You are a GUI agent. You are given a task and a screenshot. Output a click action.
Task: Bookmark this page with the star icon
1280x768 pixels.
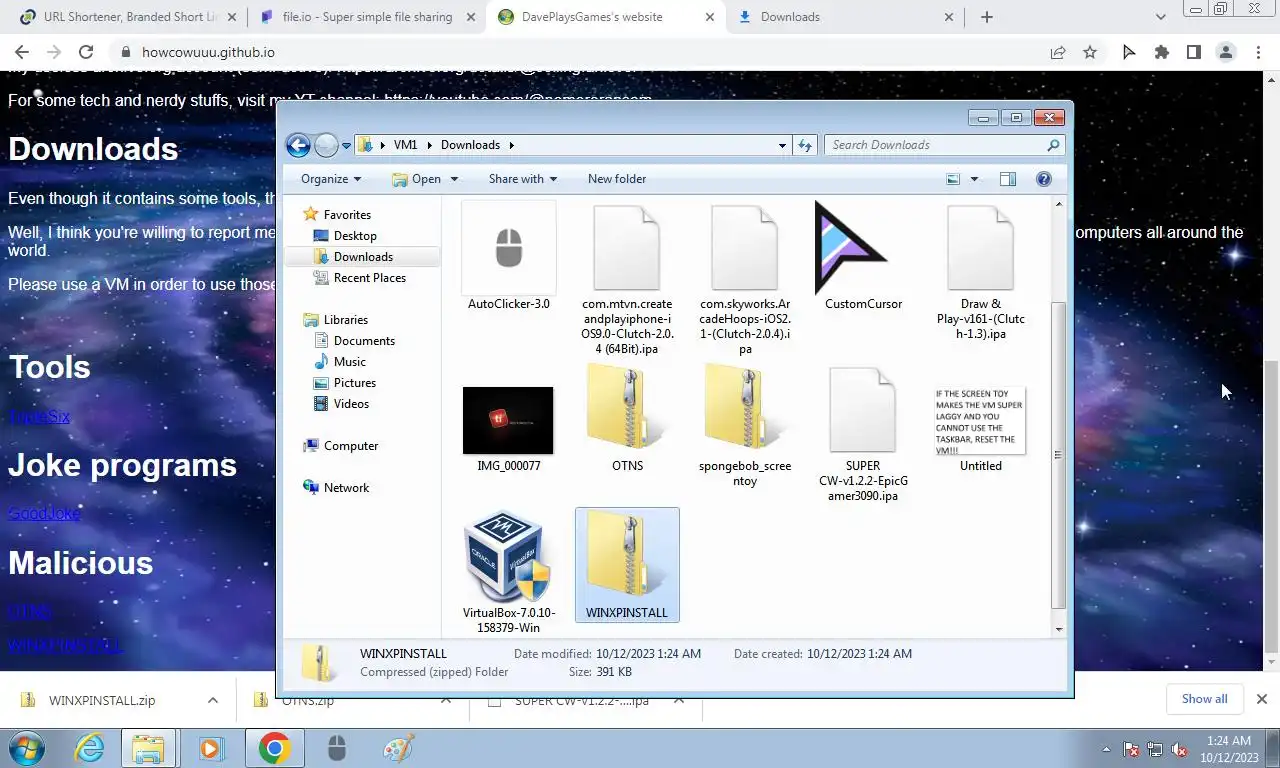pos(1090,52)
